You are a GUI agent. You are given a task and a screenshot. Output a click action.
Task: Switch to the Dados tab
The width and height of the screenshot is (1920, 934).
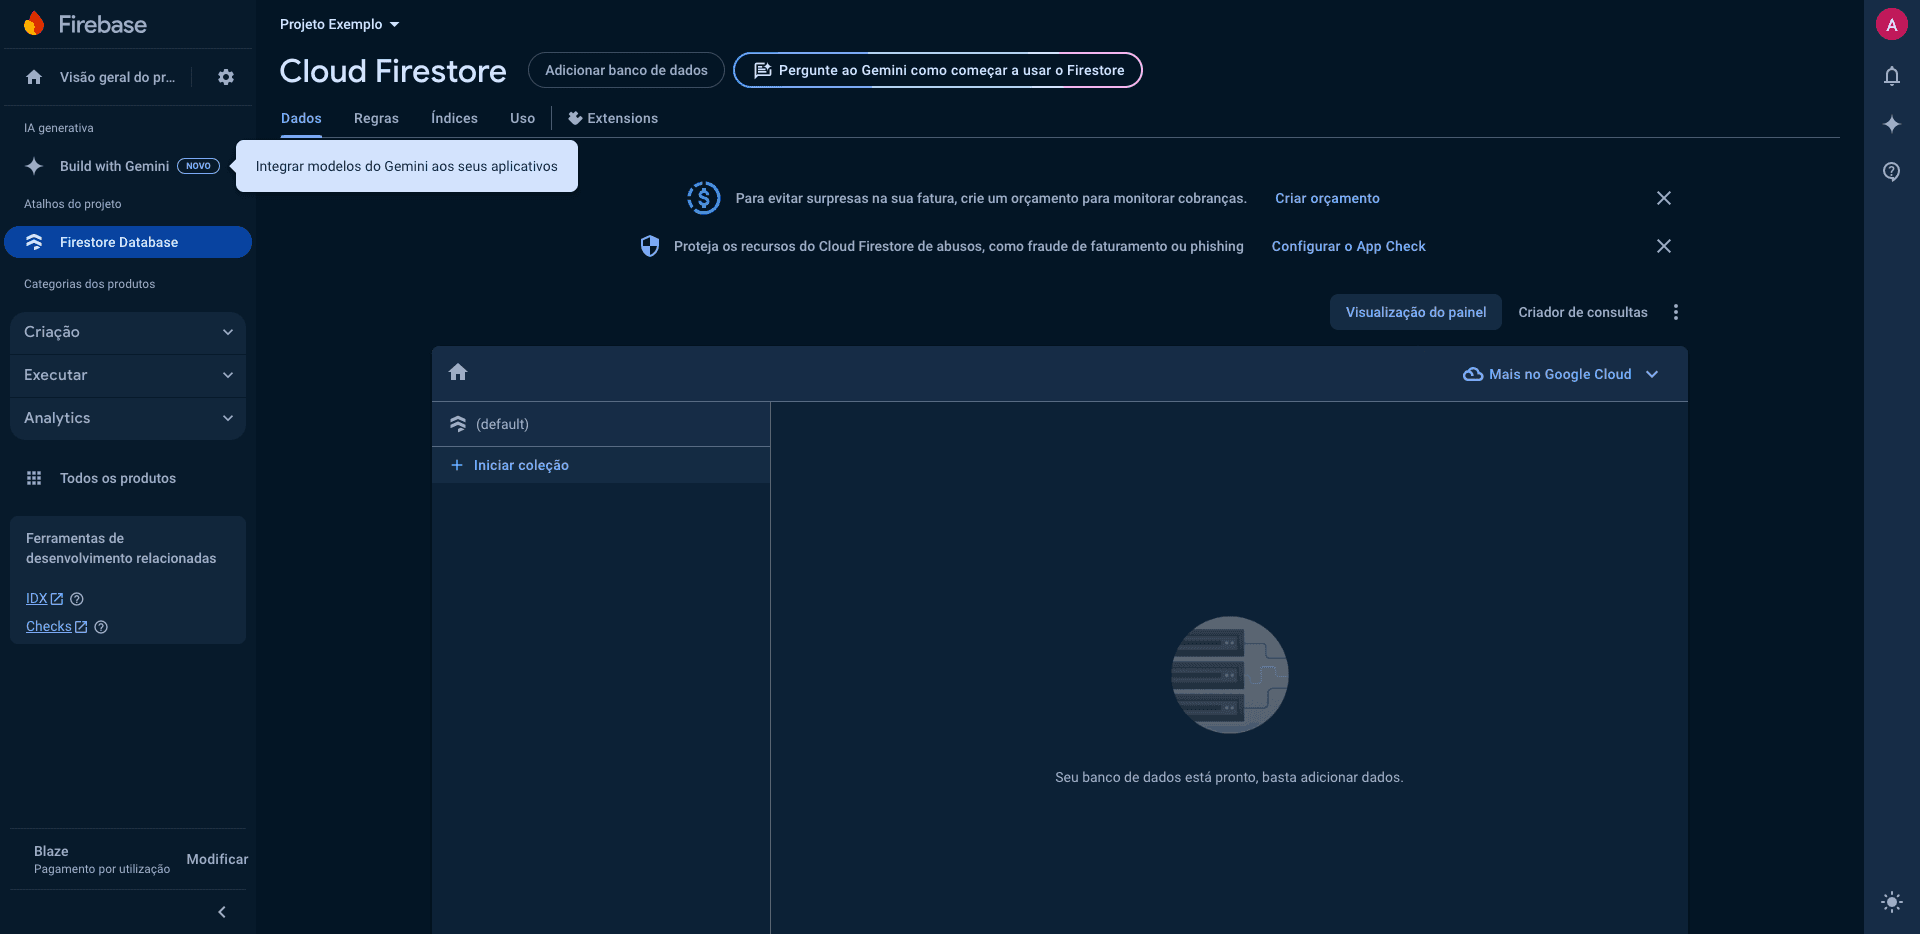[x=301, y=118]
